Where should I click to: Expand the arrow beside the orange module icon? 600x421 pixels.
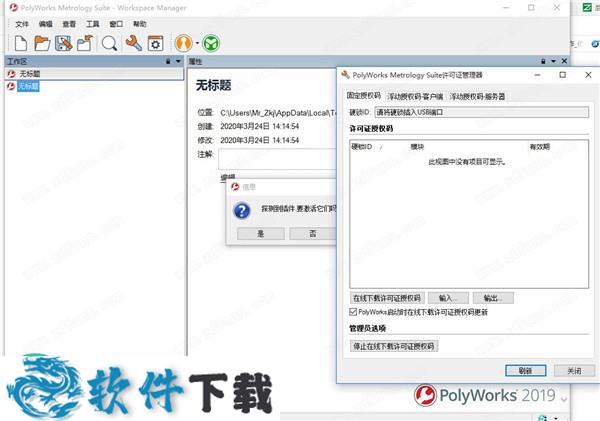(x=197, y=43)
